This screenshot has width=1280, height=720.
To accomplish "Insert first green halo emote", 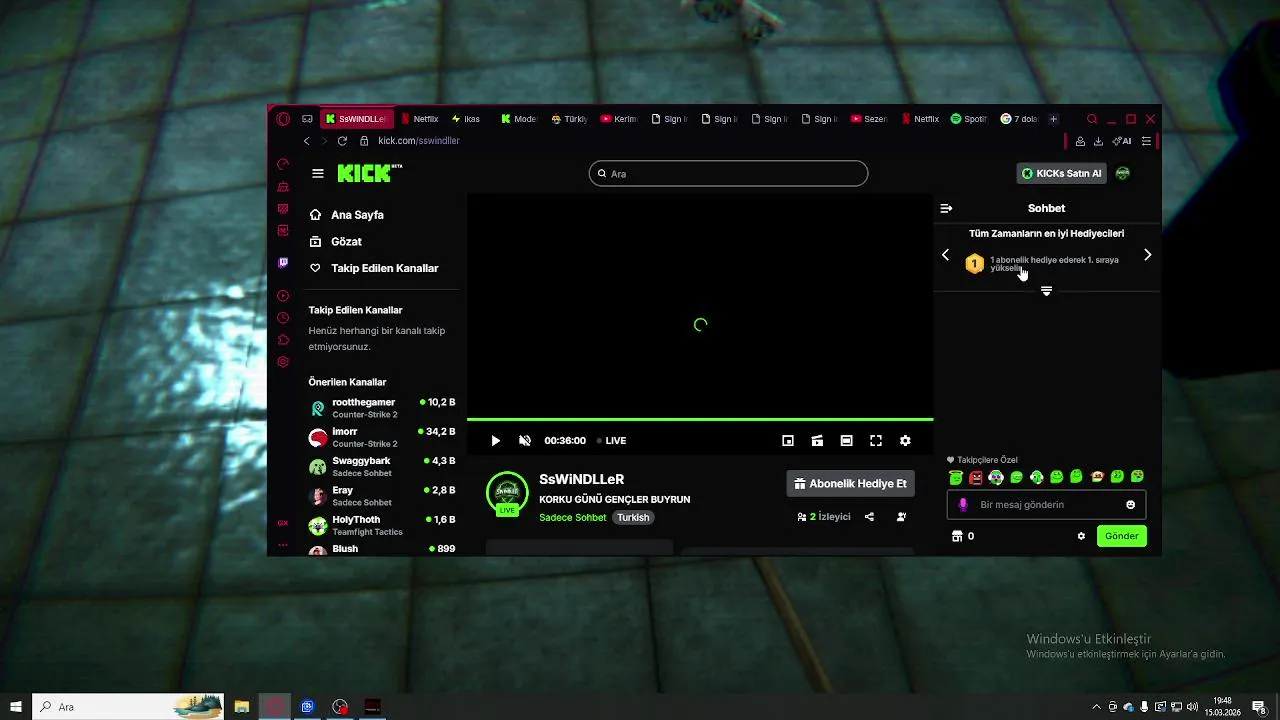I will [x=956, y=477].
